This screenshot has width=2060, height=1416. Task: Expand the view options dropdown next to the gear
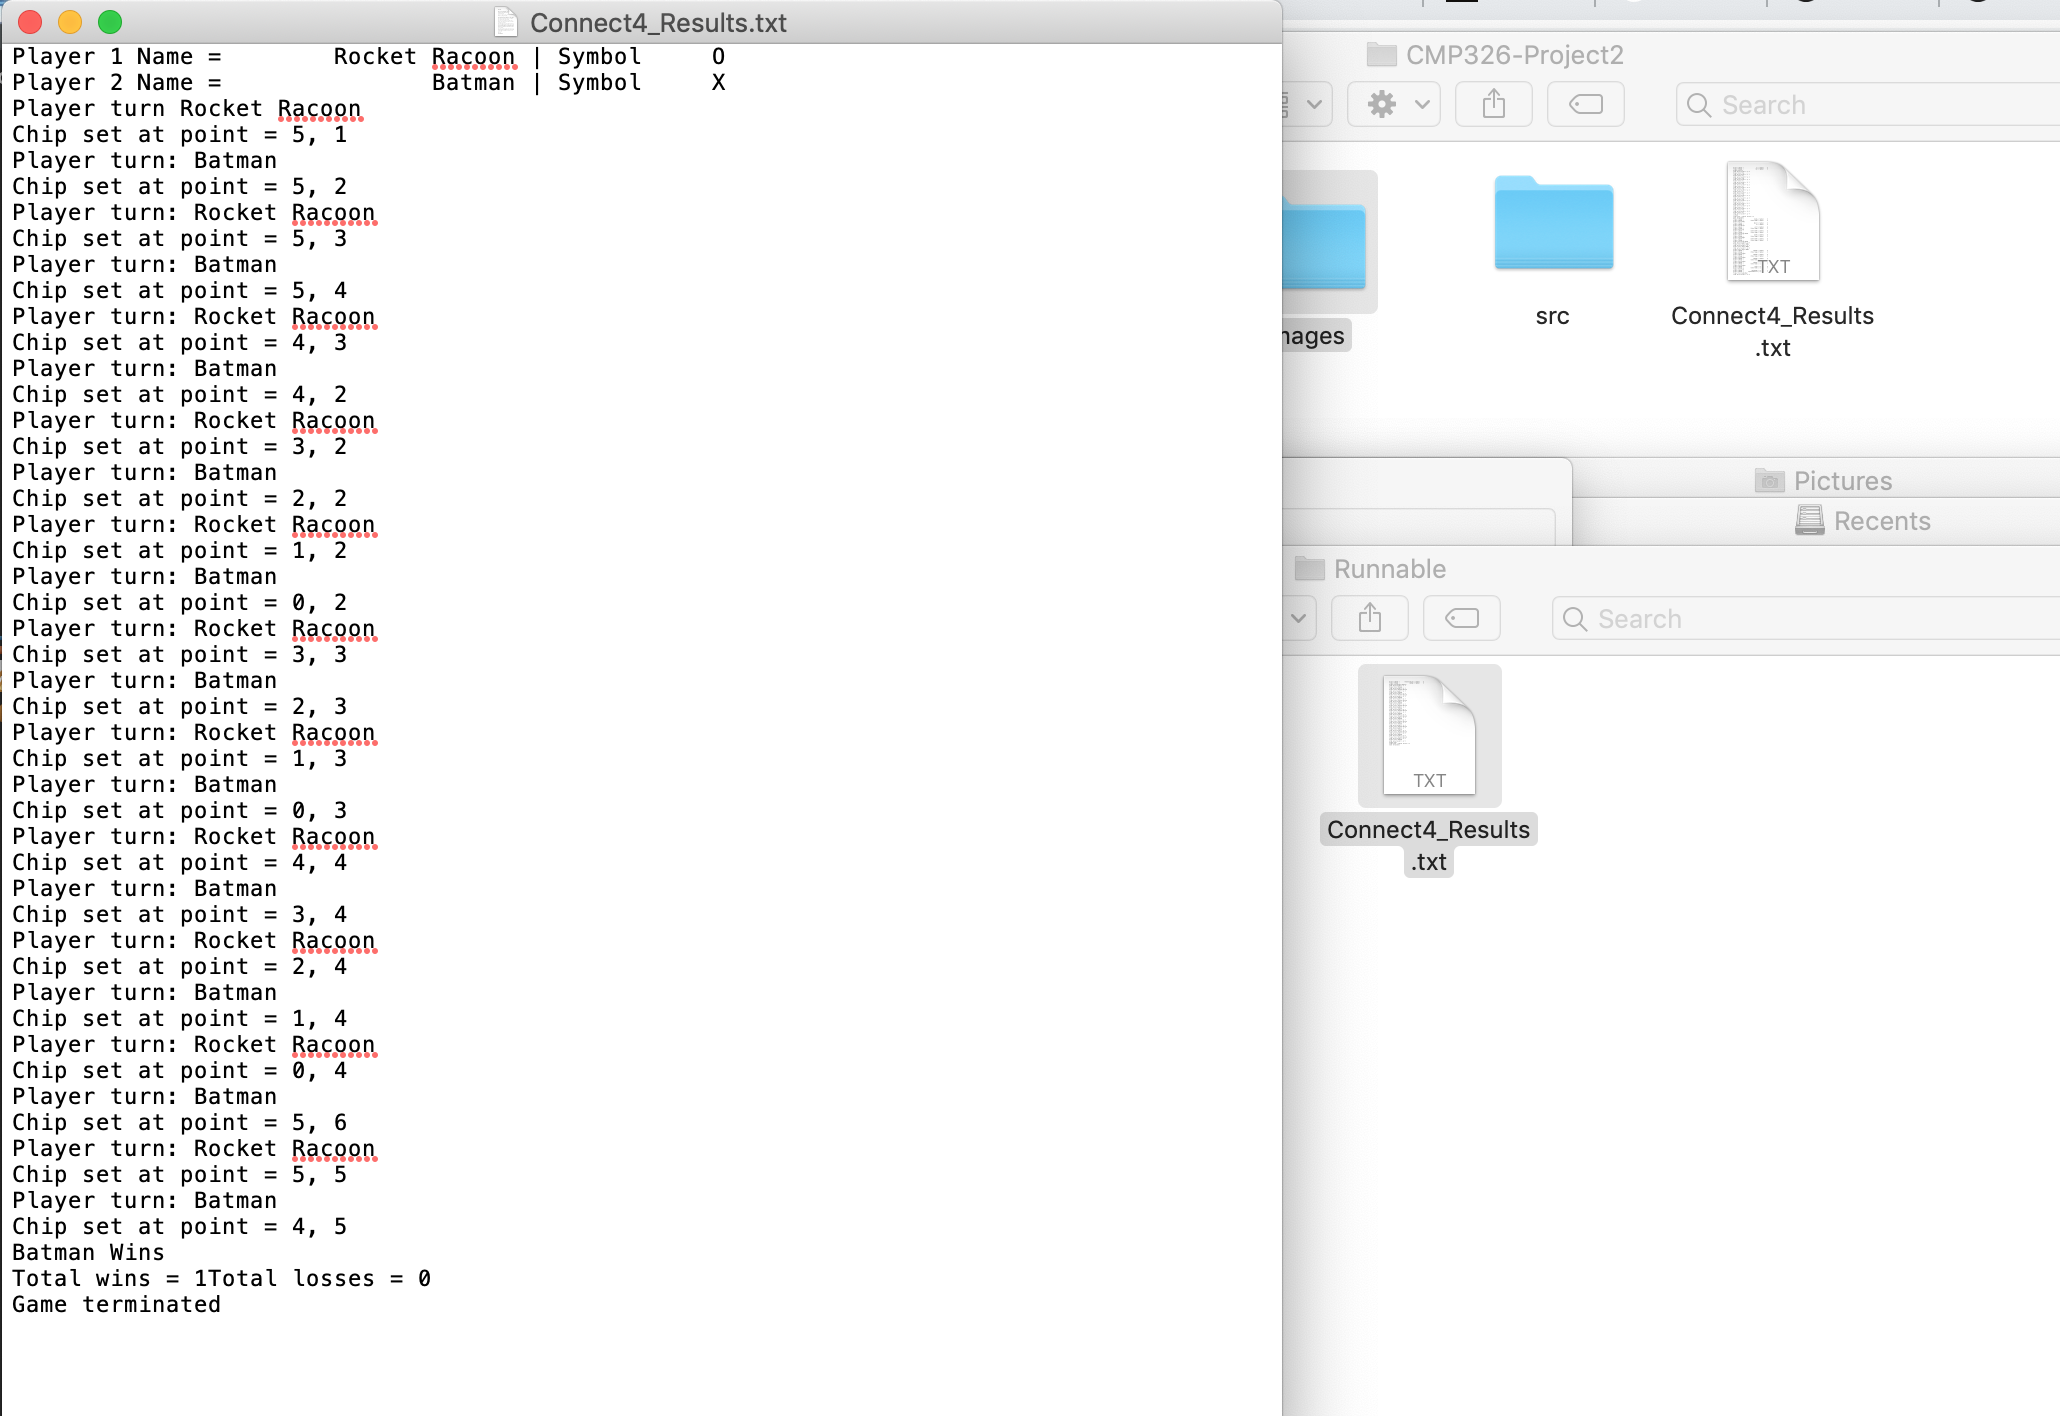tap(1316, 103)
